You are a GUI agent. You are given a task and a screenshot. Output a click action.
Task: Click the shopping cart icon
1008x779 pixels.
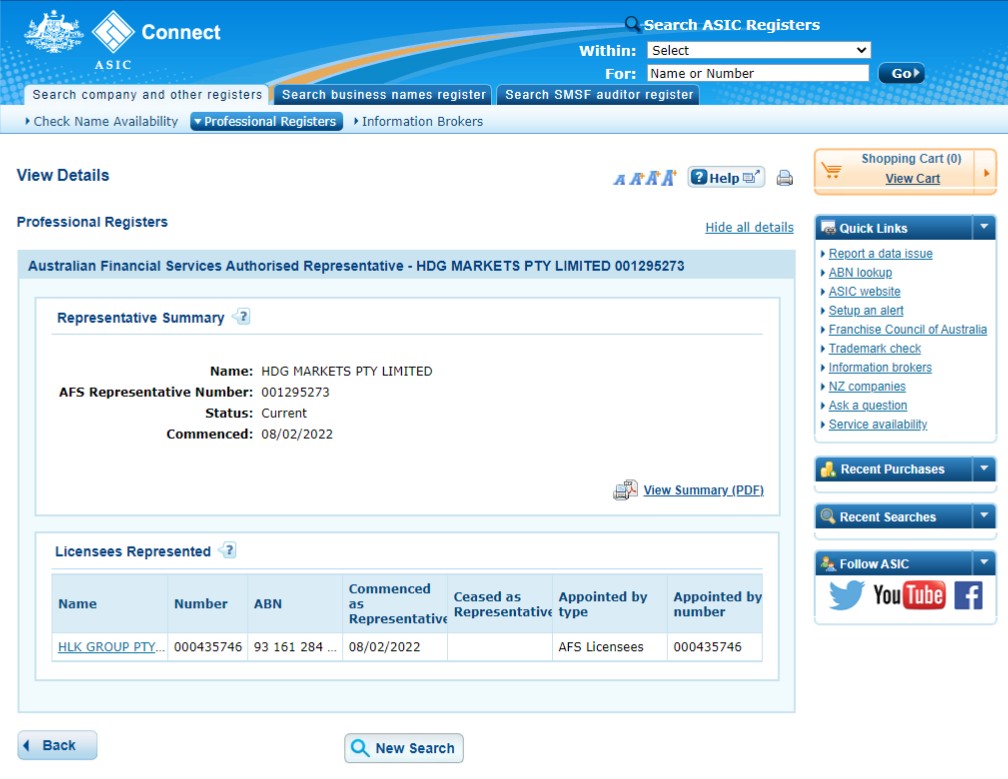(x=831, y=172)
